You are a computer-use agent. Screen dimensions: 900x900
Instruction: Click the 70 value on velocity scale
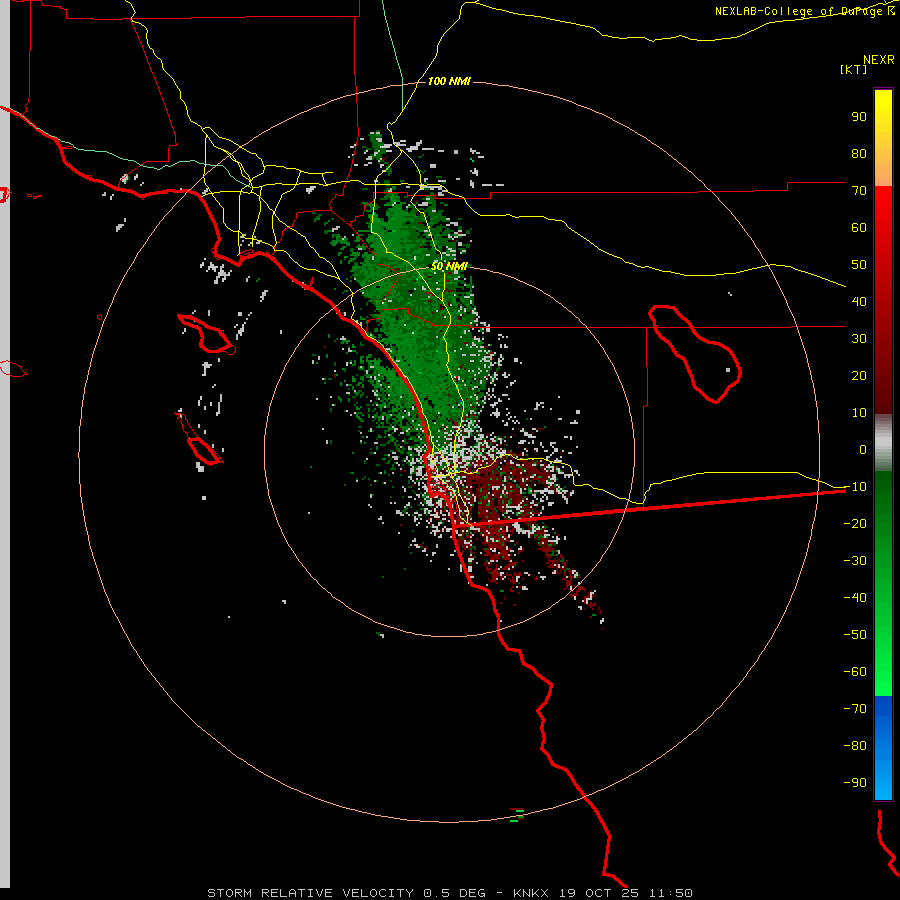tap(859, 191)
